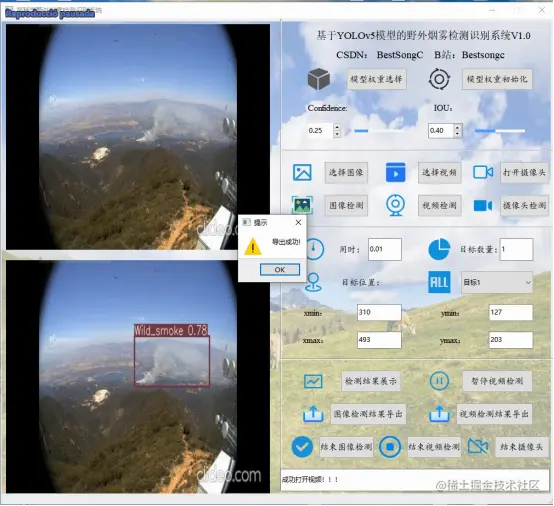Click the Wild_smoke 0.78 detection label
This screenshot has height=506, width=554.
pos(171,330)
